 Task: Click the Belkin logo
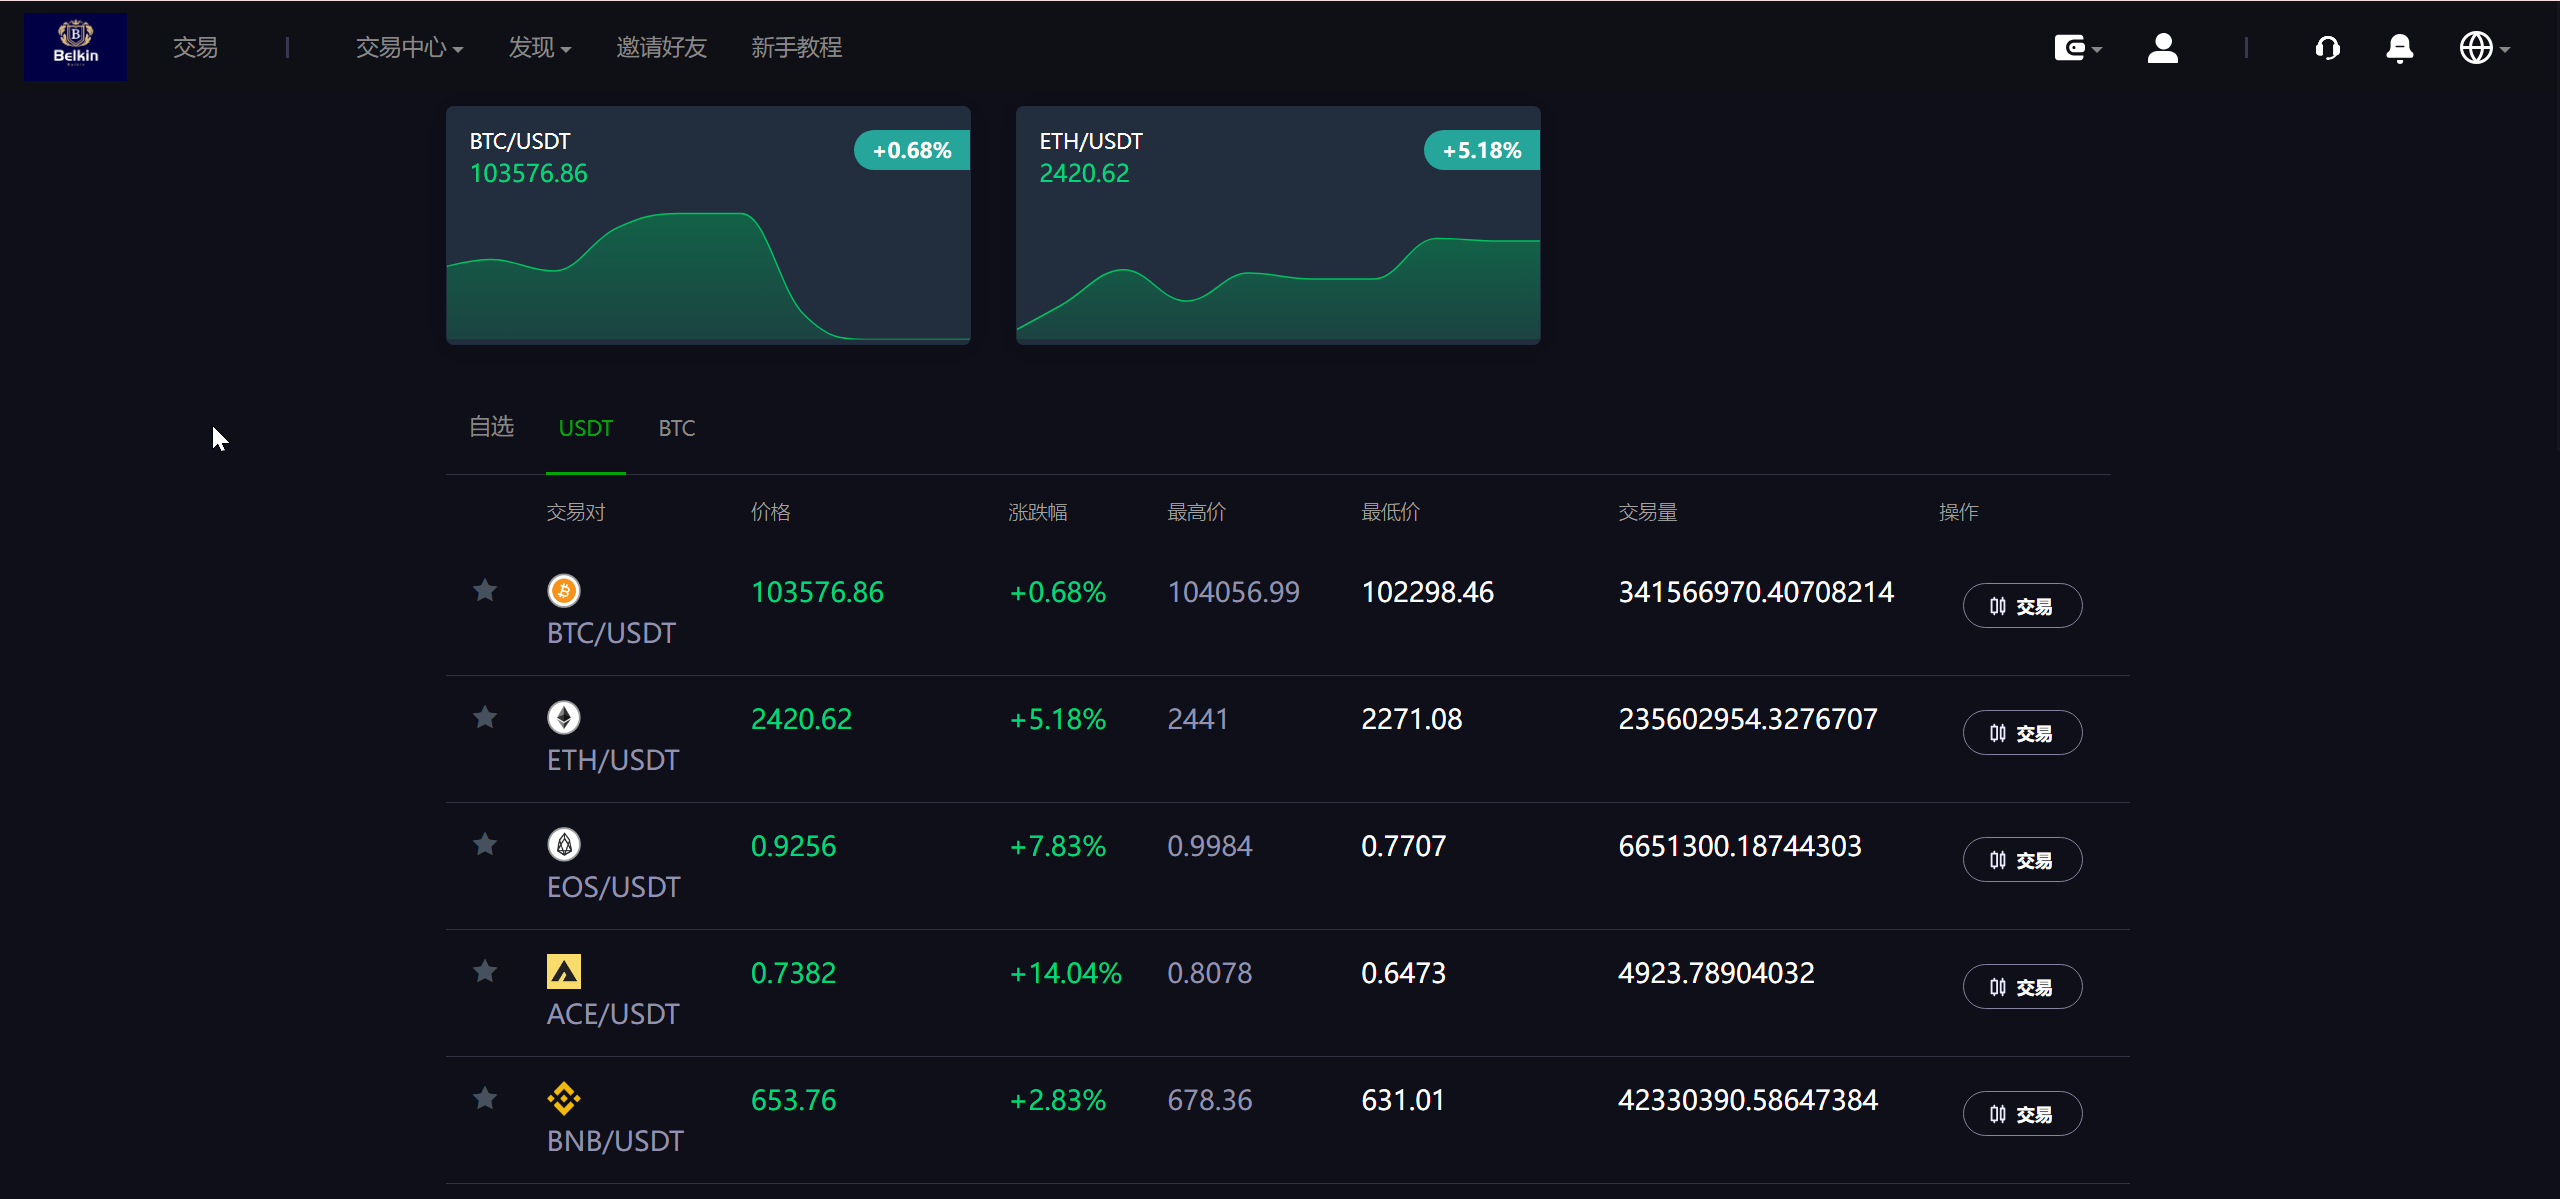tap(75, 45)
